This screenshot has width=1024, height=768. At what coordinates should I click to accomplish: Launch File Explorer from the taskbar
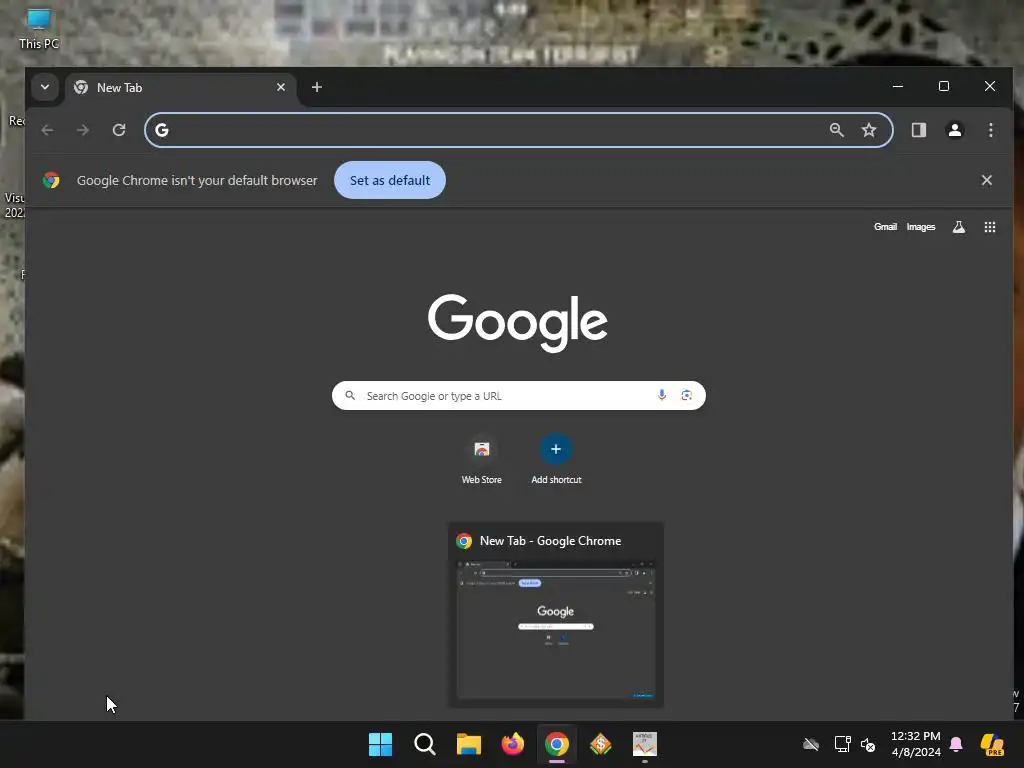pos(468,744)
